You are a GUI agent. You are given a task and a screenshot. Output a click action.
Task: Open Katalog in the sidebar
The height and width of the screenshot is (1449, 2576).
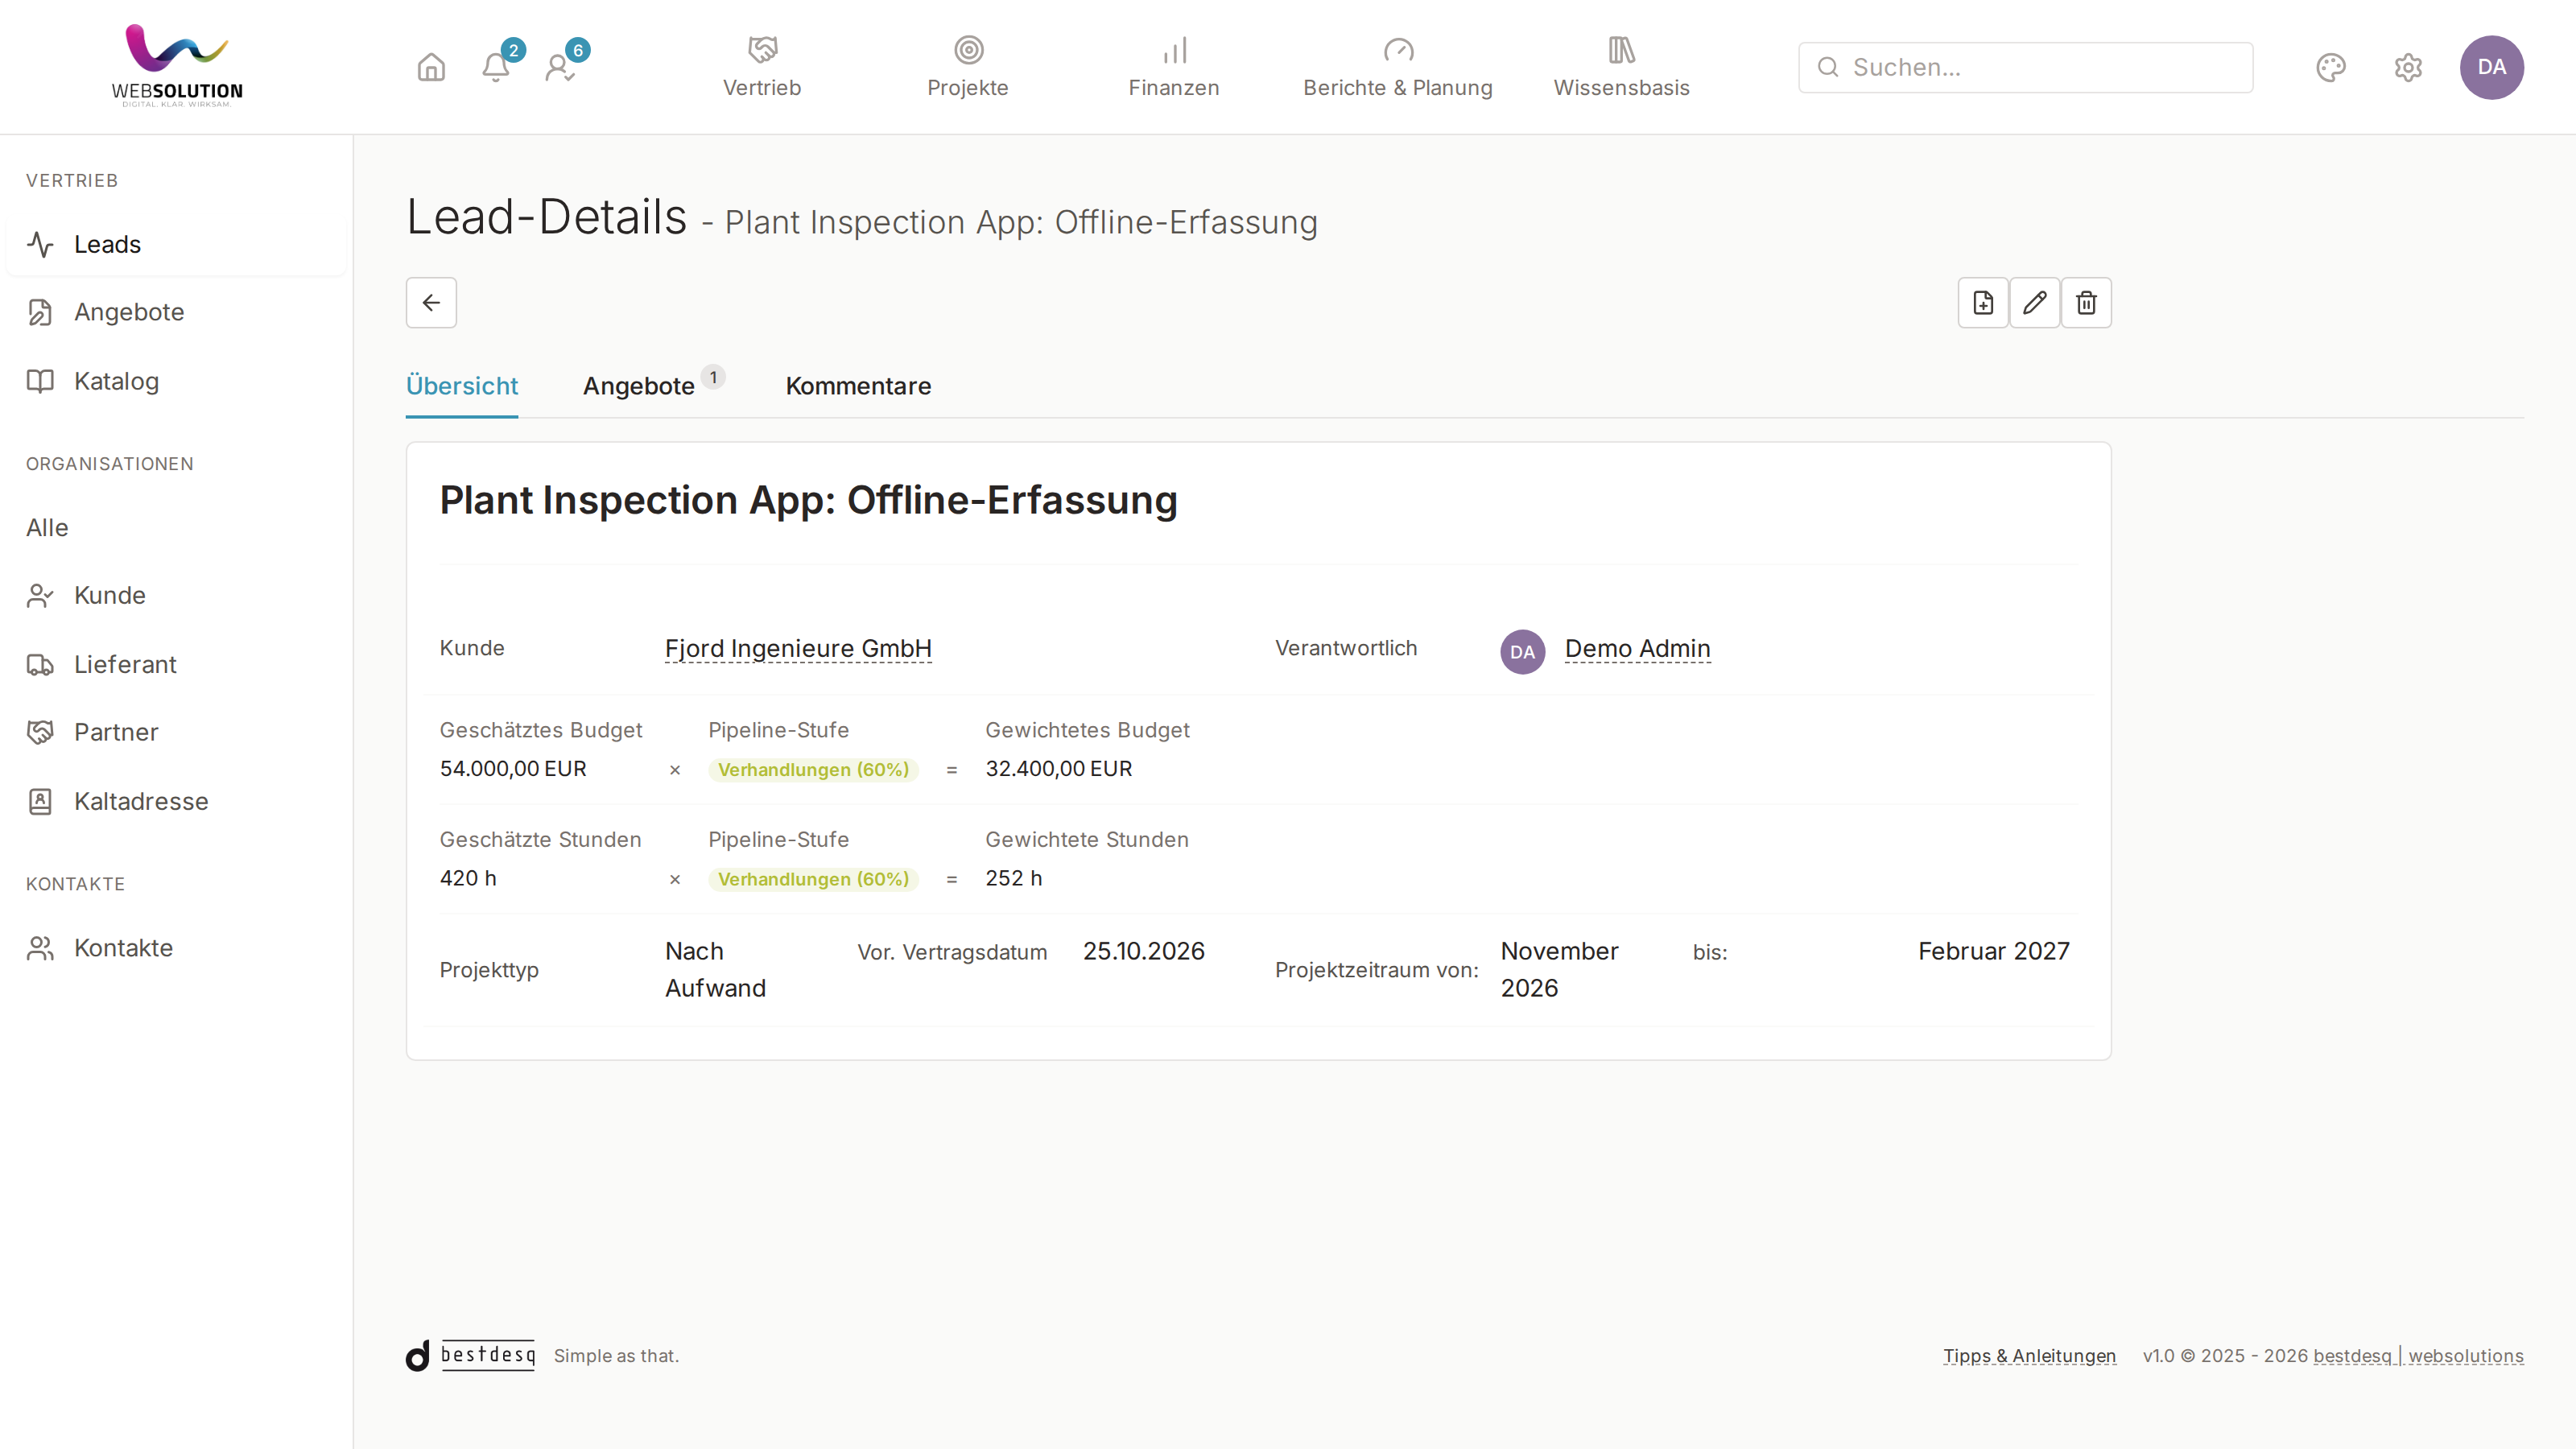pyautogui.click(x=176, y=381)
